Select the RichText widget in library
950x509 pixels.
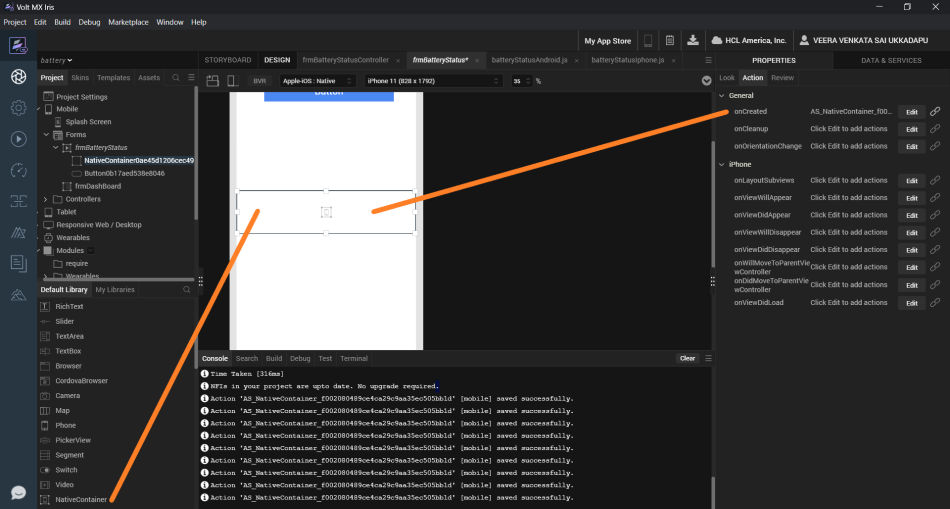(x=62, y=307)
